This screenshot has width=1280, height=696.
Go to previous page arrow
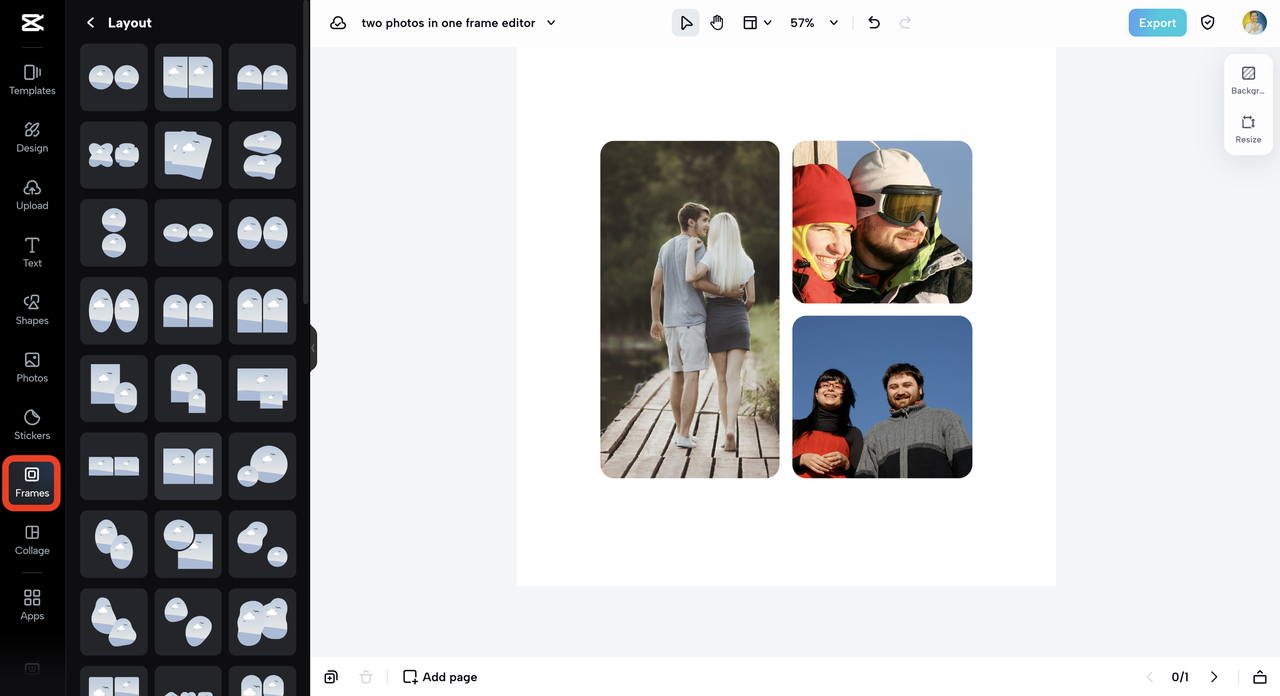click(x=1149, y=677)
